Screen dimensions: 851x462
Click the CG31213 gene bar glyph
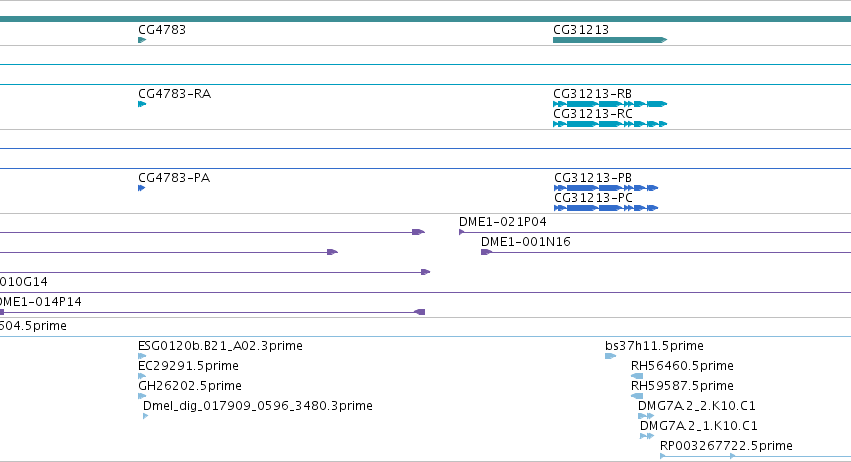[x=610, y=40]
